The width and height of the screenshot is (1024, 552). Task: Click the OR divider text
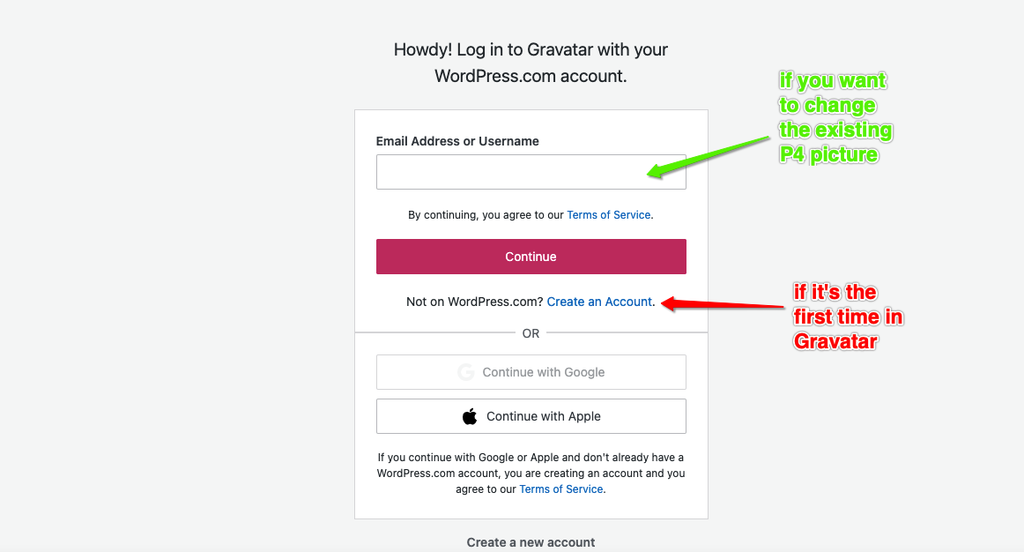[x=531, y=334]
